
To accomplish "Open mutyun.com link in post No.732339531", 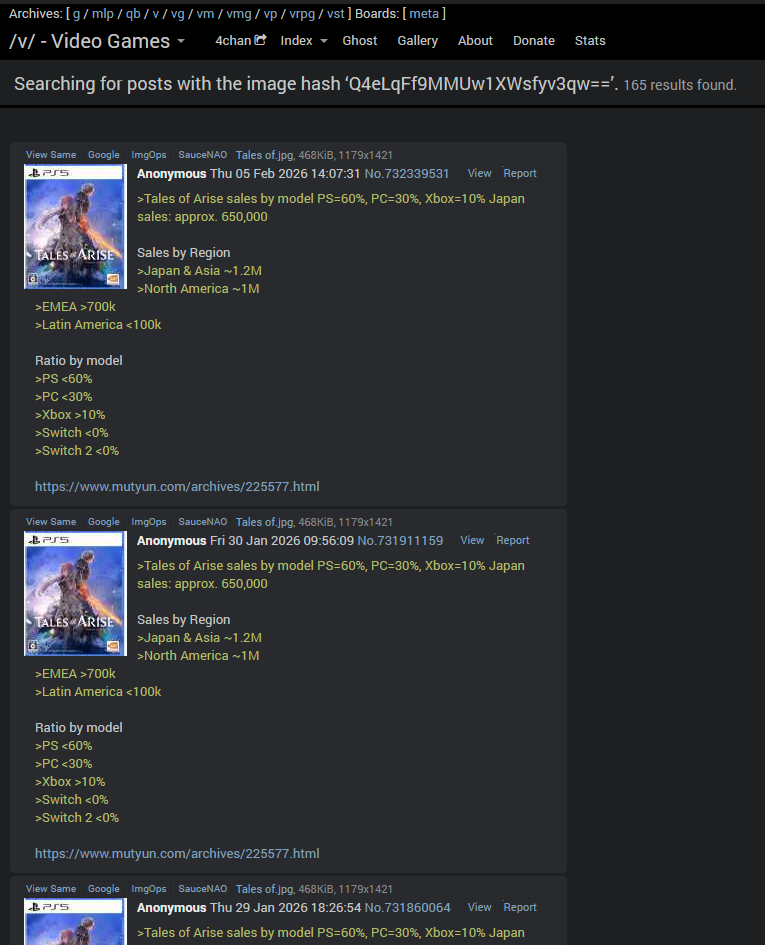I will [177, 486].
